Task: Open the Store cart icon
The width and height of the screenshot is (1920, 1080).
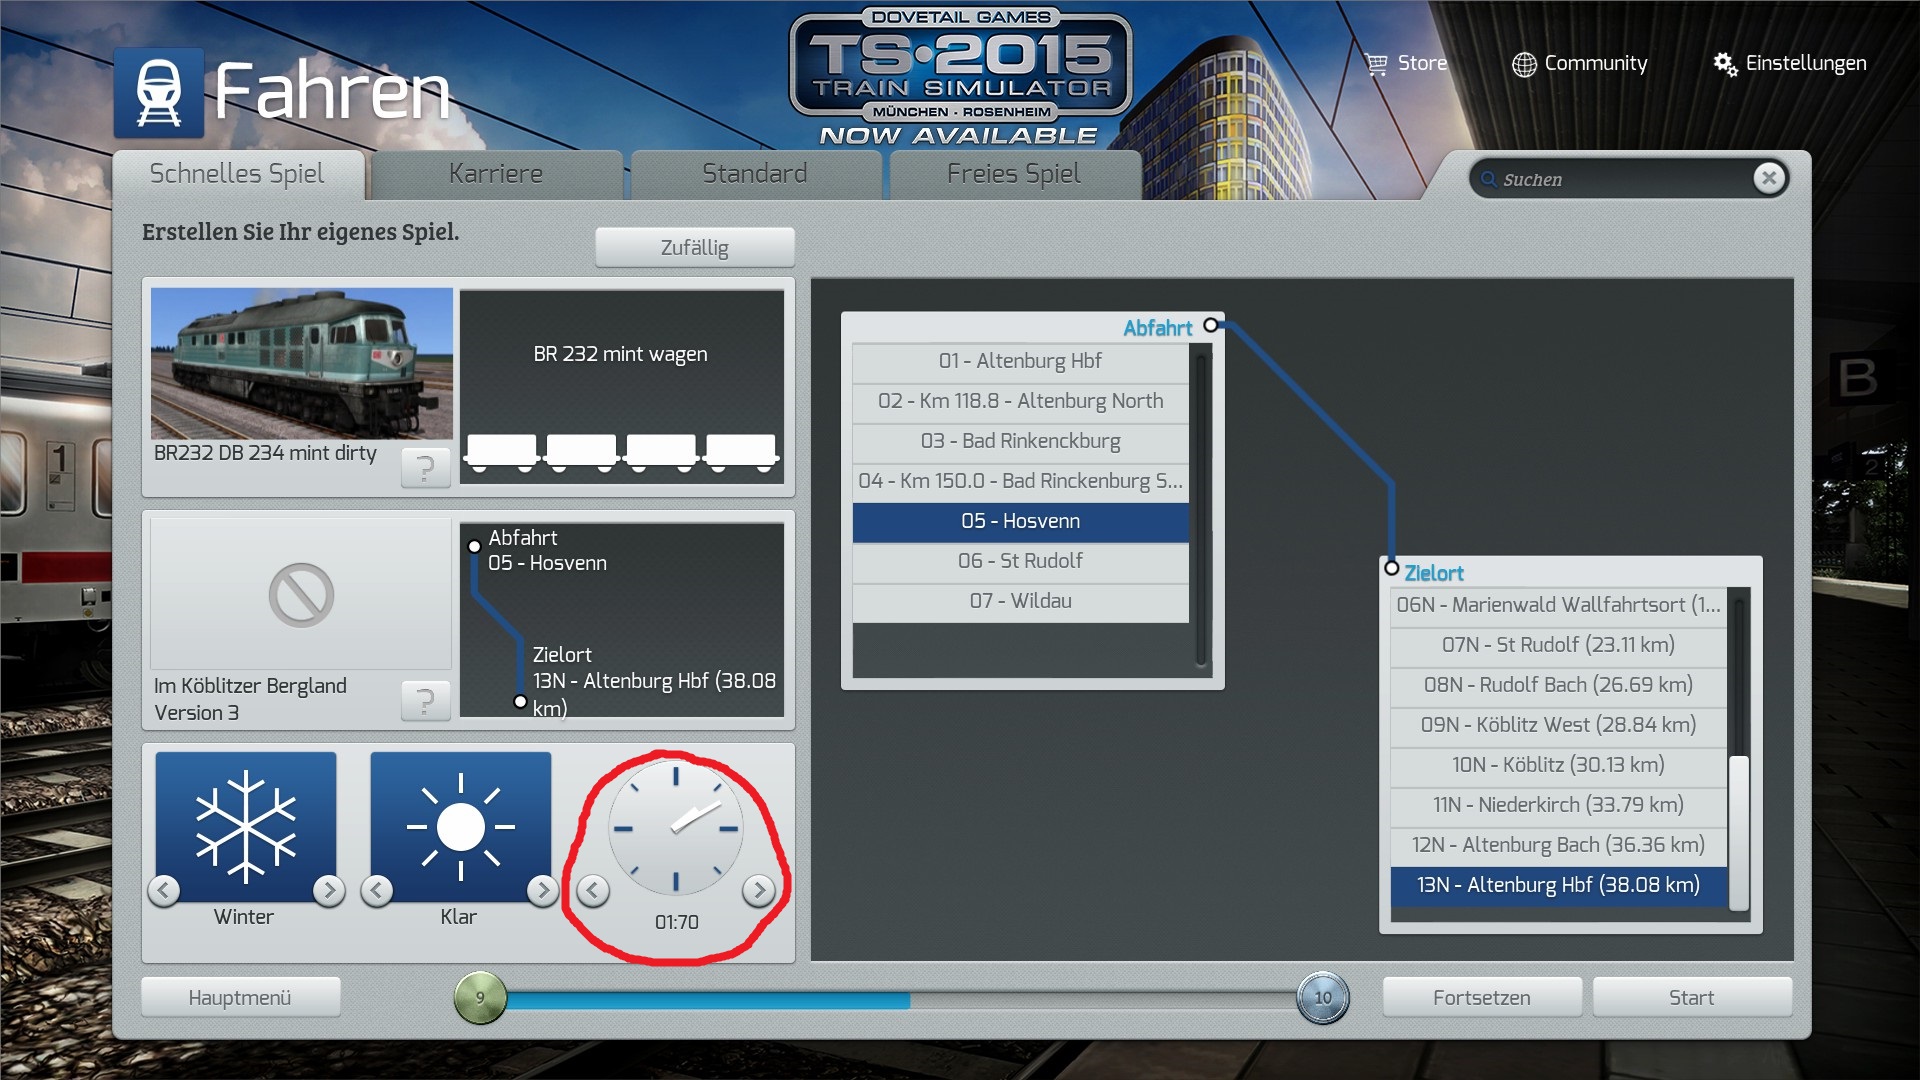Action: click(1377, 64)
